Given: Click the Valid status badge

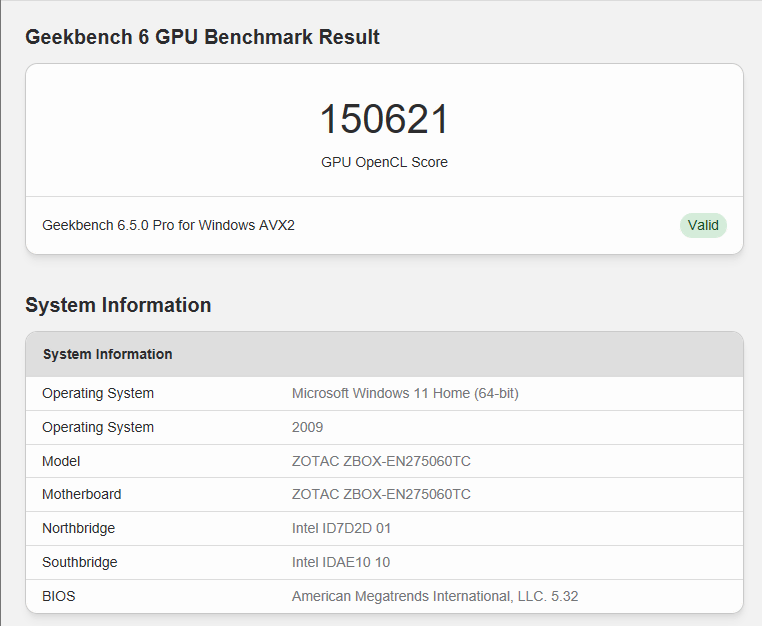Looking at the screenshot, I should (x=702, y=225).
